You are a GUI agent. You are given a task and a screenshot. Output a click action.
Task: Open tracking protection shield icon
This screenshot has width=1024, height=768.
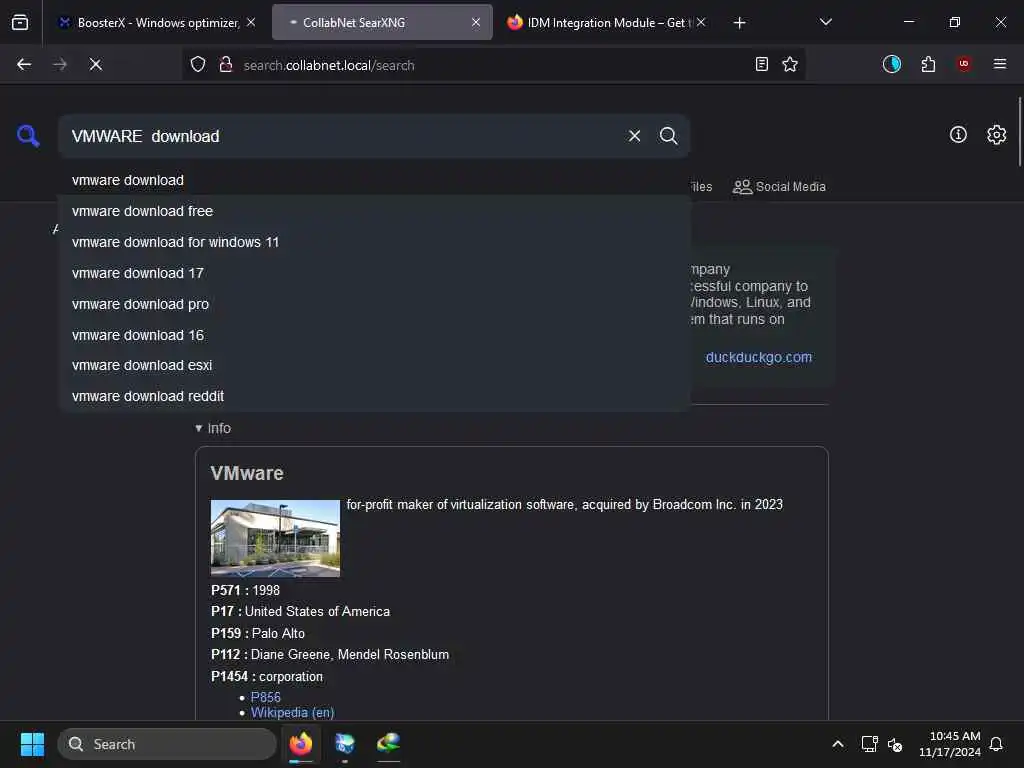(198, 64)
